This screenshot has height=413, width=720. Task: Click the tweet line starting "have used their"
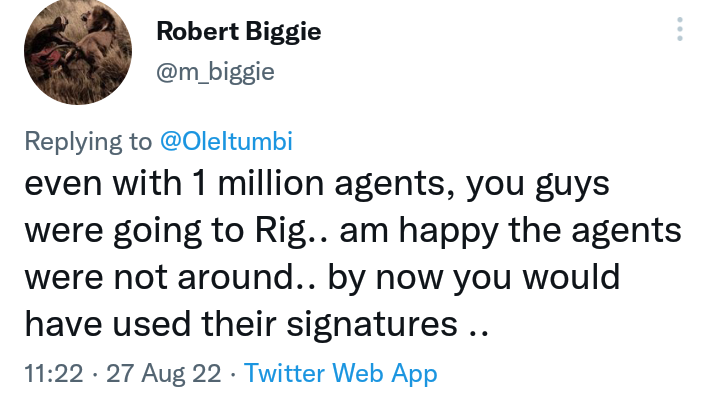coord(256,322)
